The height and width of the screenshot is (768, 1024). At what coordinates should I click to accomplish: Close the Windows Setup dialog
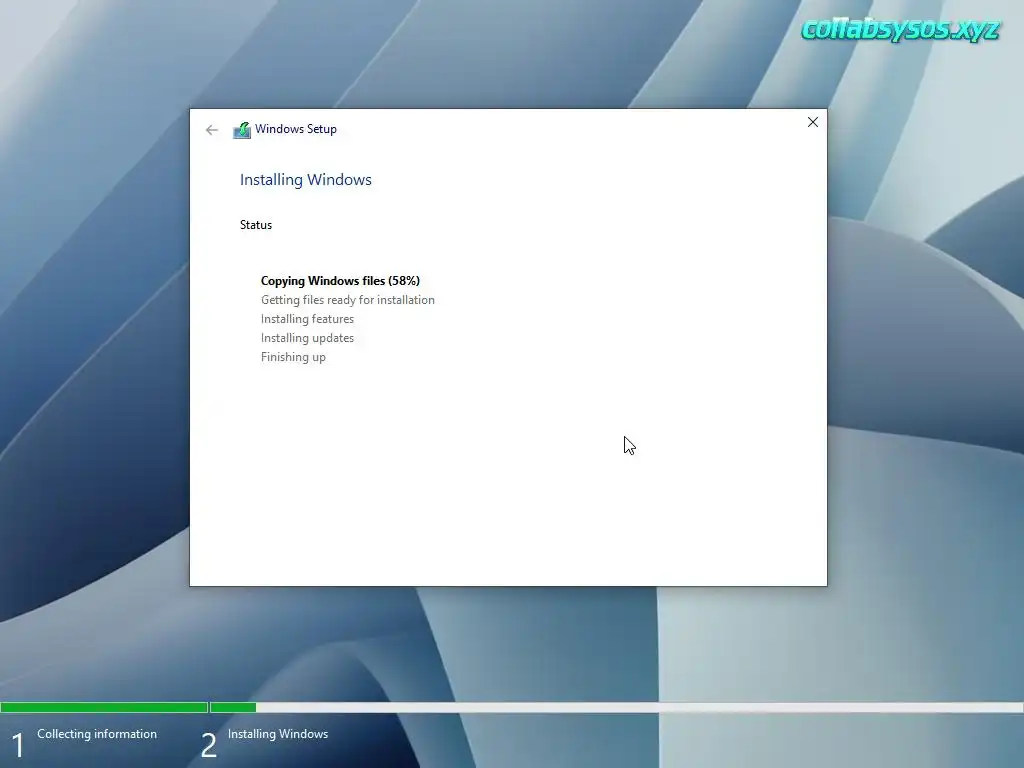[812, 122]
